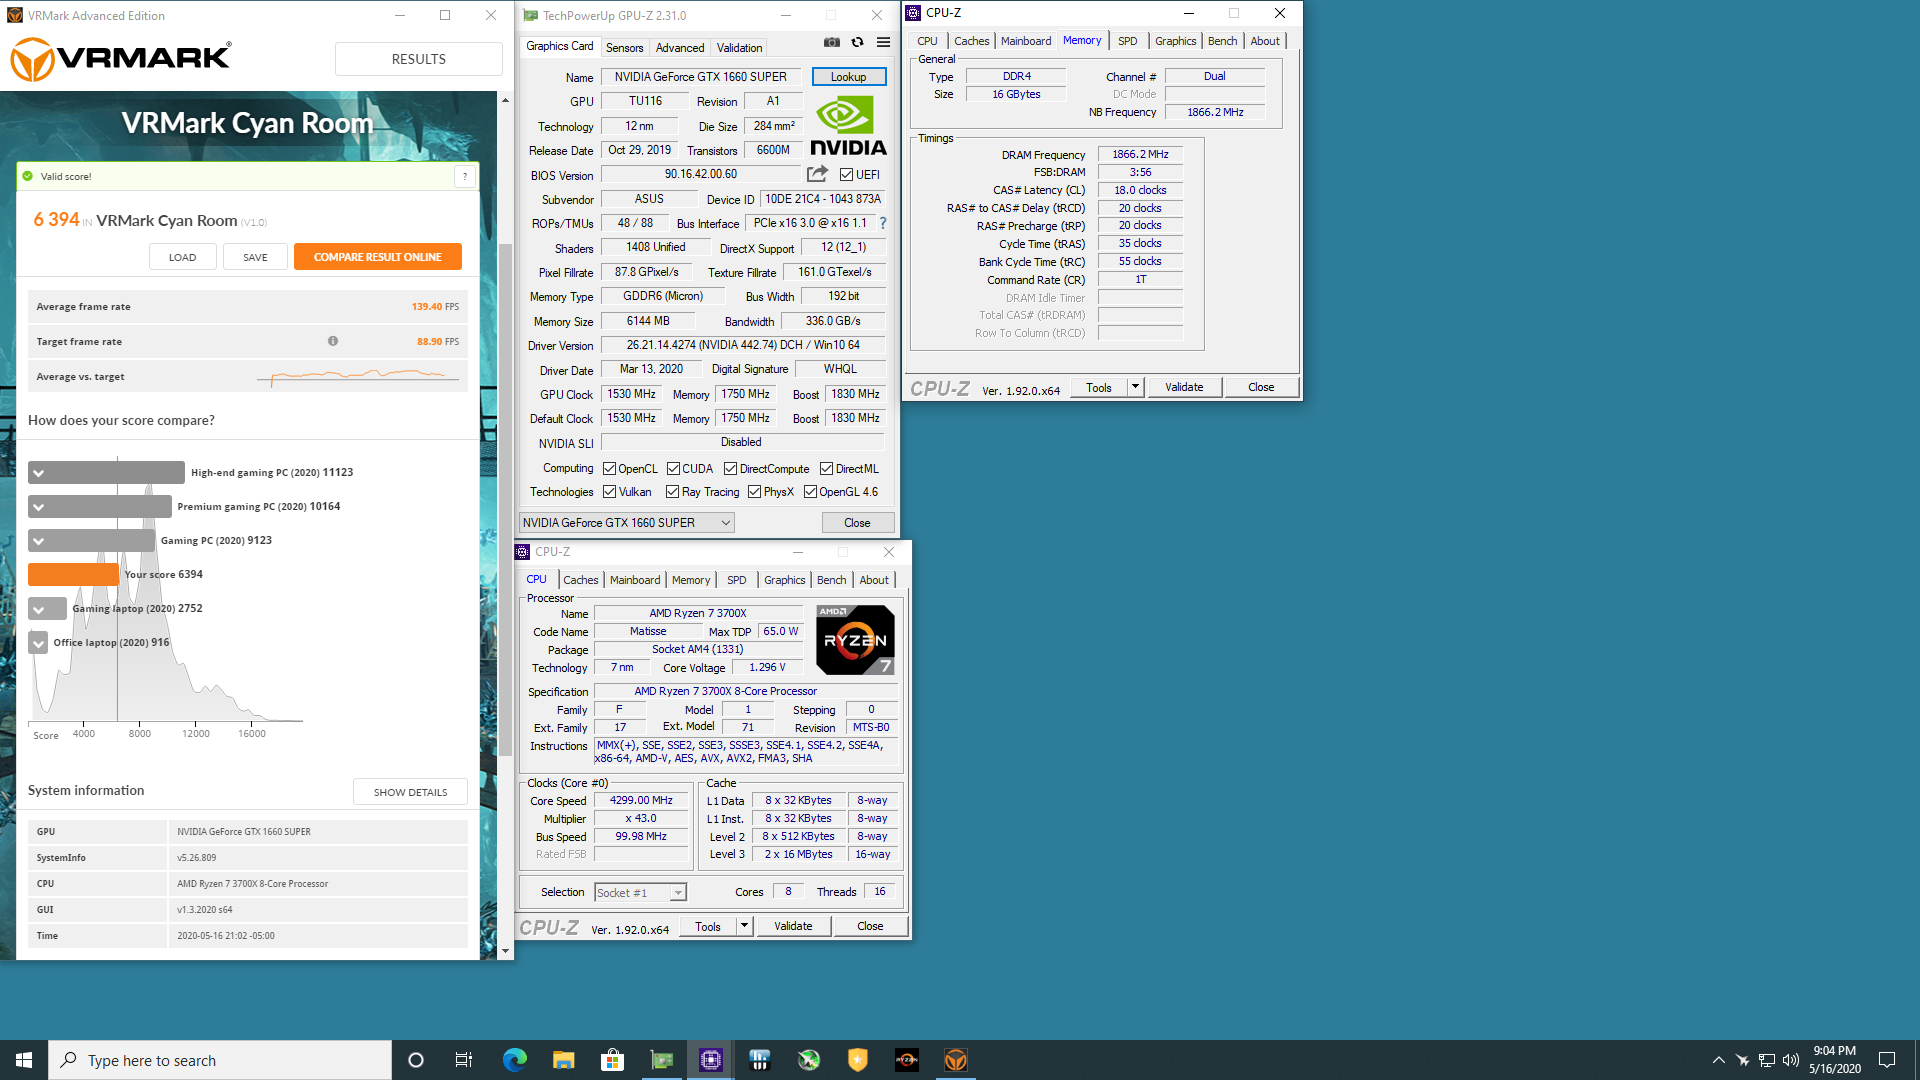The width and height of the screenshot is (1920, 1080).
Task: Open the AMD Ryzen Master taskbar icon
Action: click(907, 1060)
